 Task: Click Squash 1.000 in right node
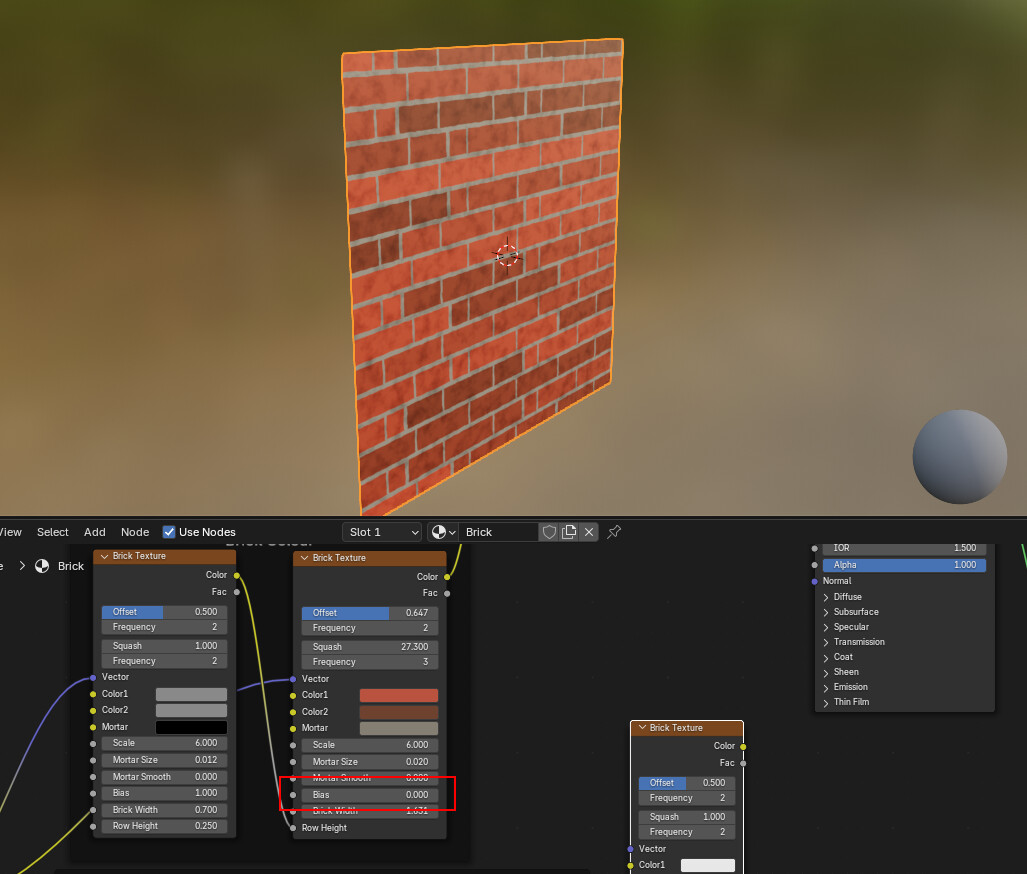686,817
